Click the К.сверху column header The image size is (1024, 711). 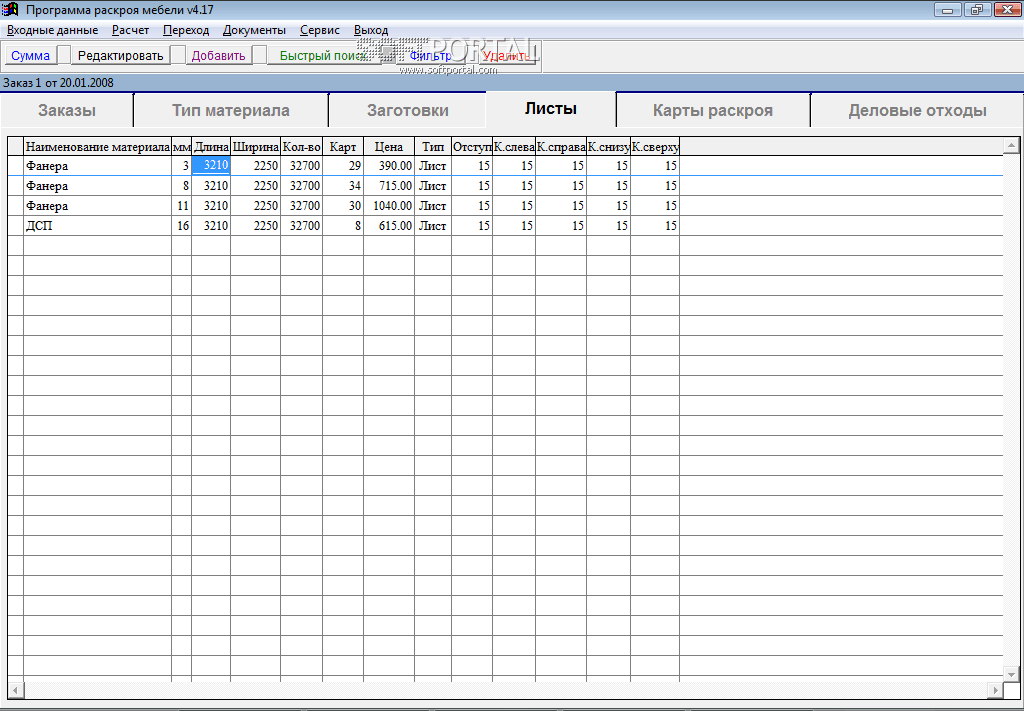[x=655, y=147]
